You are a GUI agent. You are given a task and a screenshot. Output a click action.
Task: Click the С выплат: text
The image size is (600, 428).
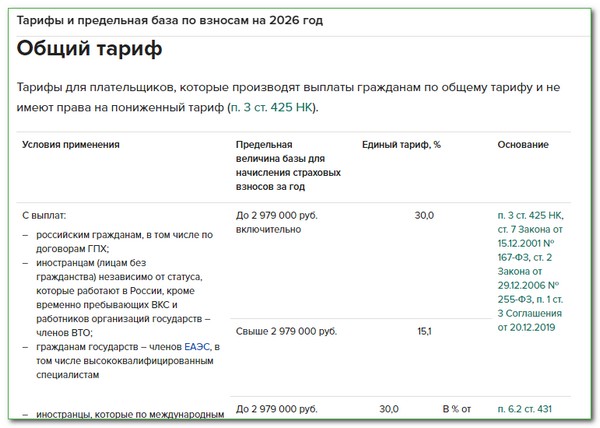tap(44, 215)
